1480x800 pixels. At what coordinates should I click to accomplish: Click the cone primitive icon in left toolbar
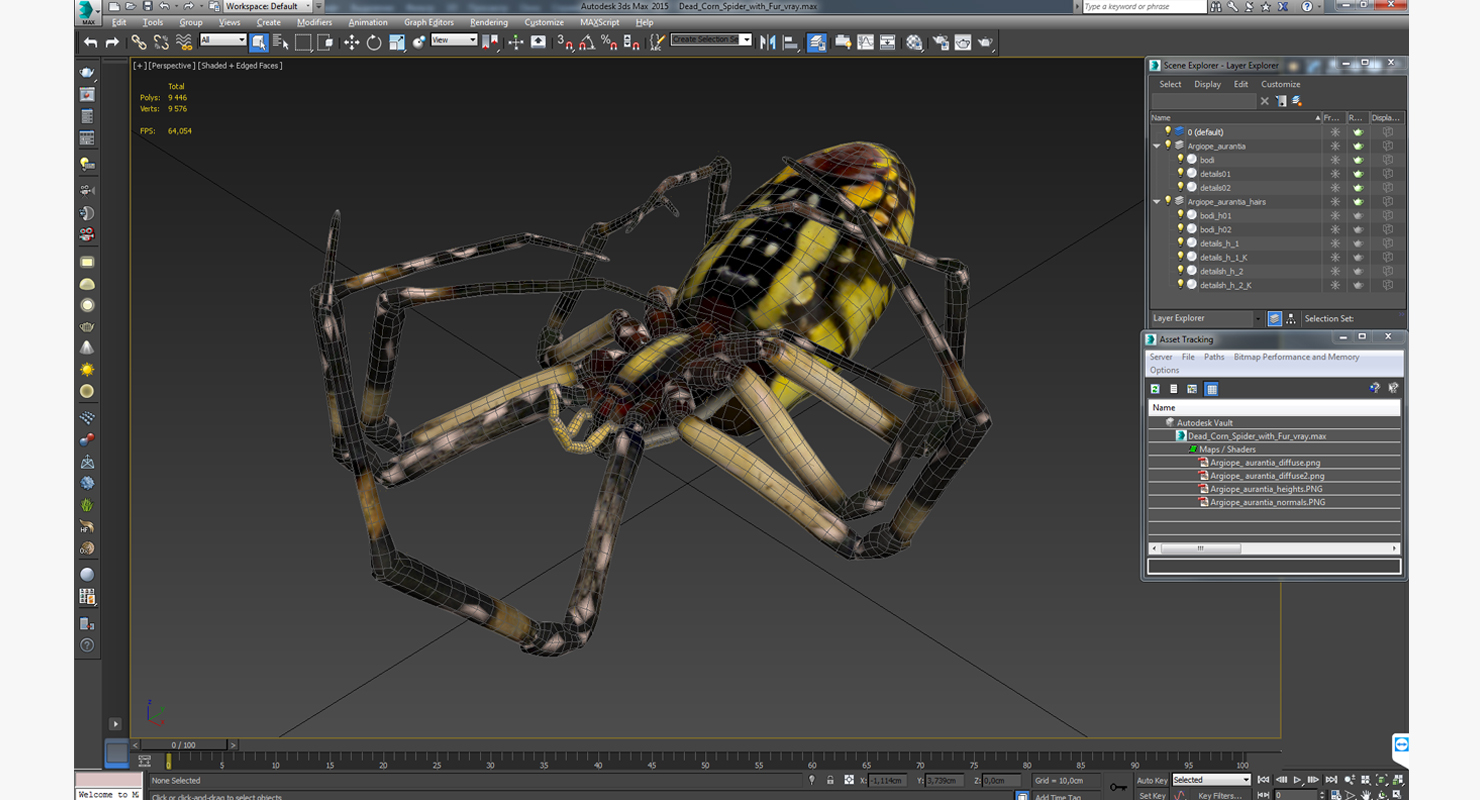tap(87, 348)
